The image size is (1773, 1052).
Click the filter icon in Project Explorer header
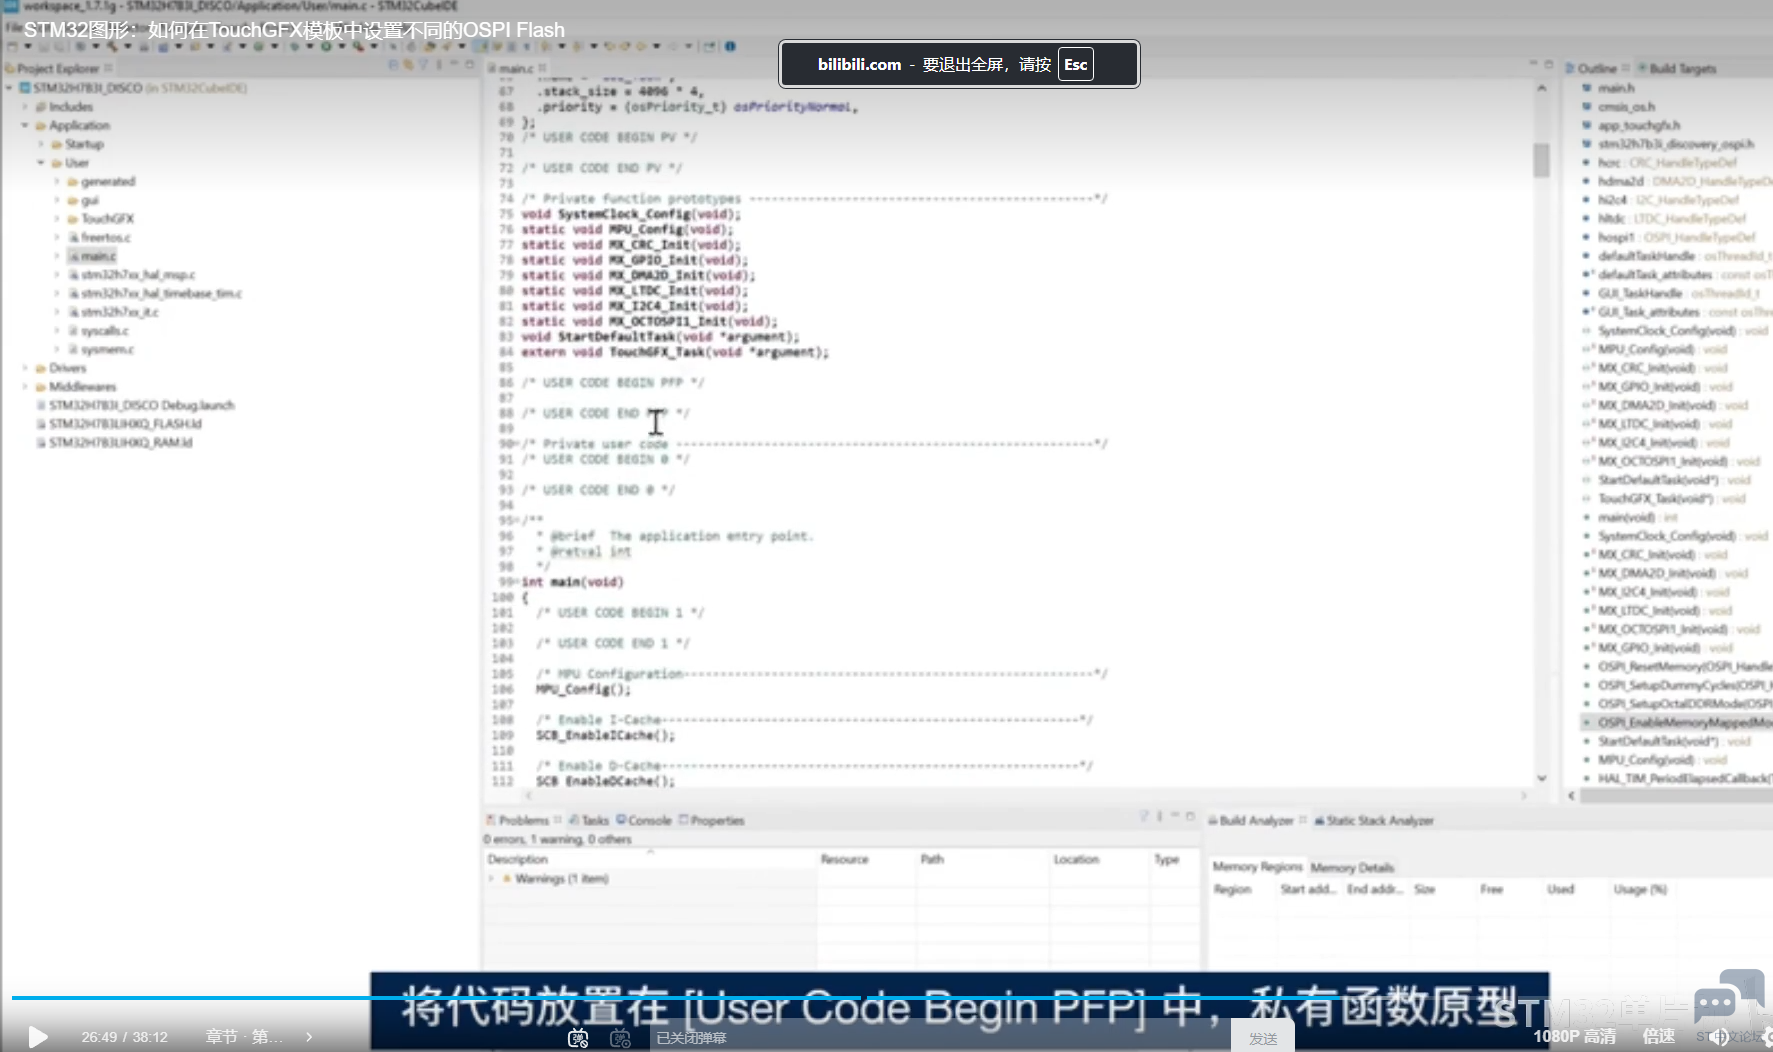[423, 65]
